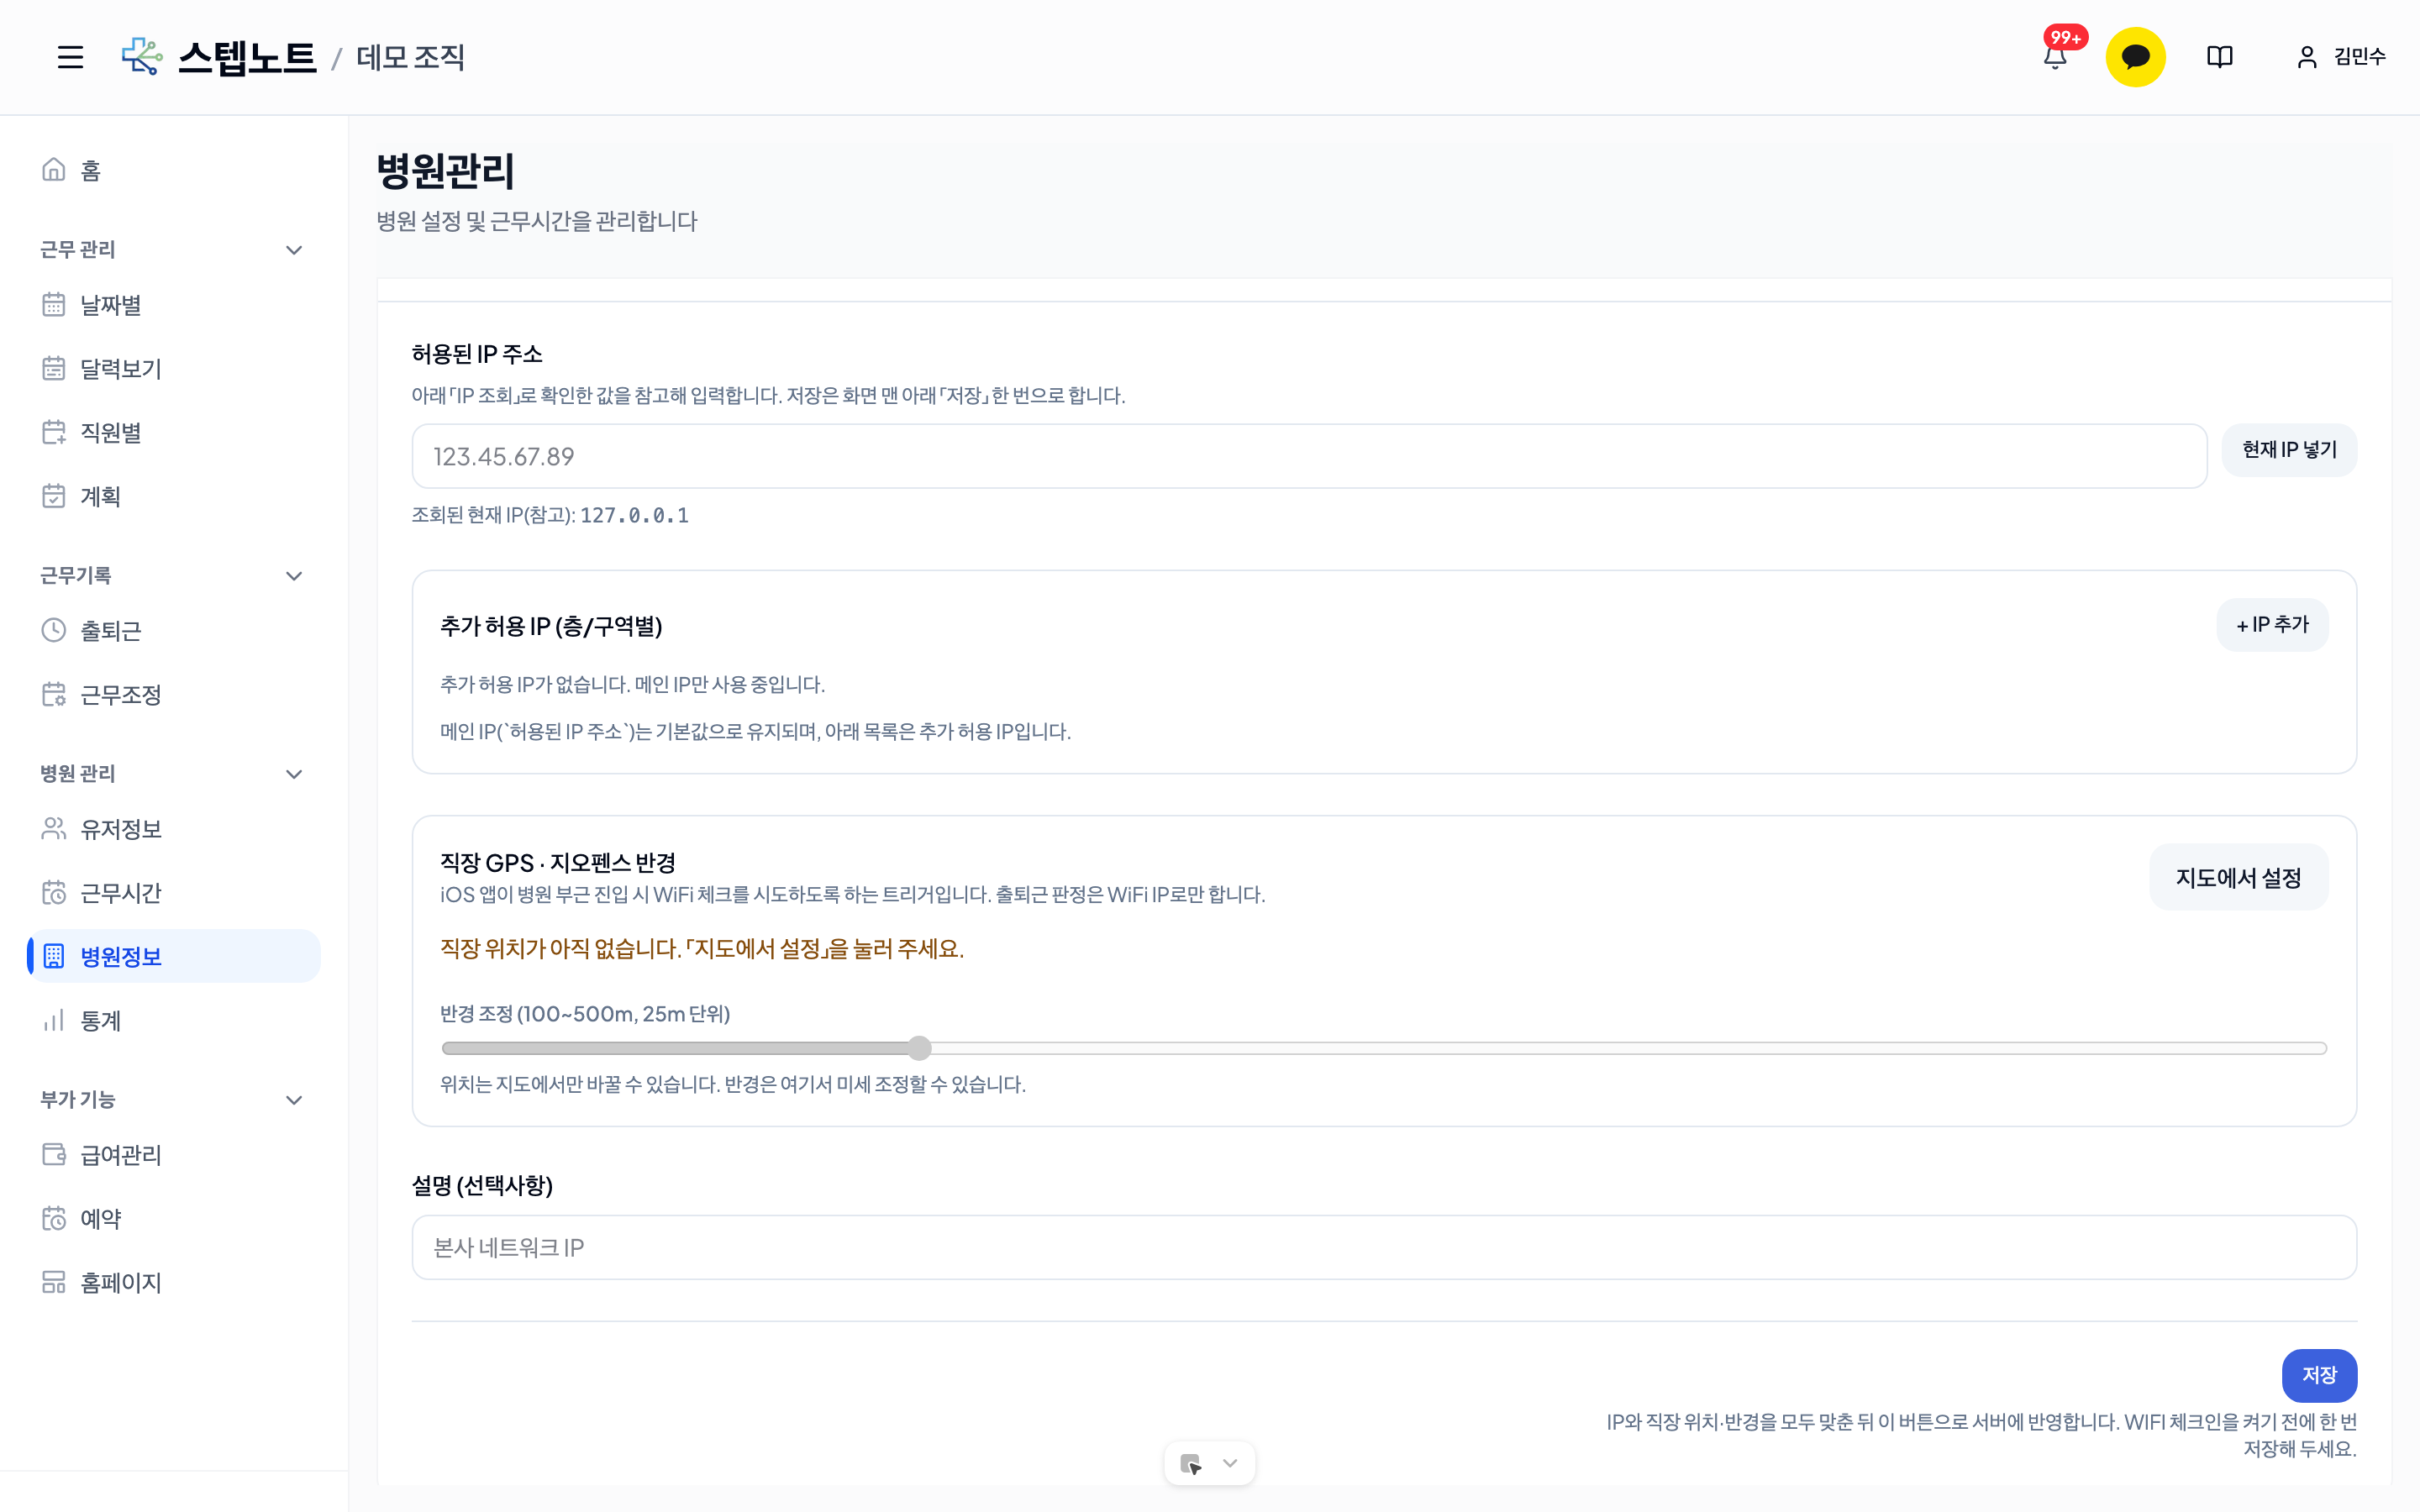The width and height of the screenshot is (2420, 1512).
Task: Click the 달력보기 calendar icon
Action: click(54, 368)
